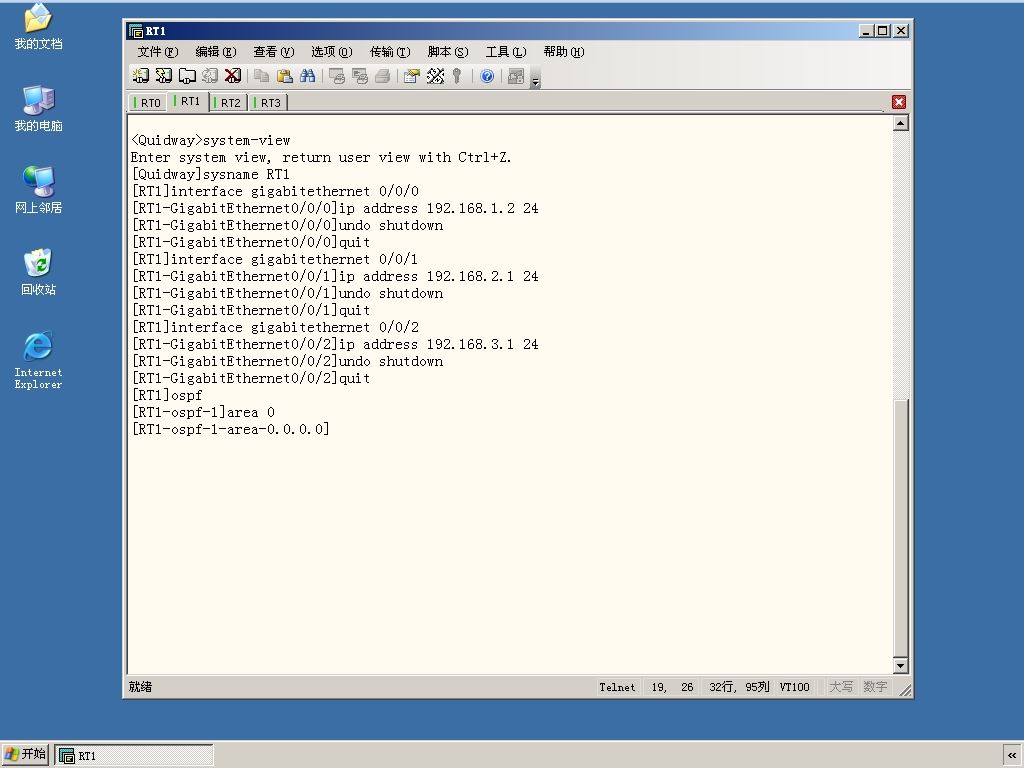Screen dimensions: 1024x768
Task: Open the 文件(F) menu
Action: tap(157, 52)
